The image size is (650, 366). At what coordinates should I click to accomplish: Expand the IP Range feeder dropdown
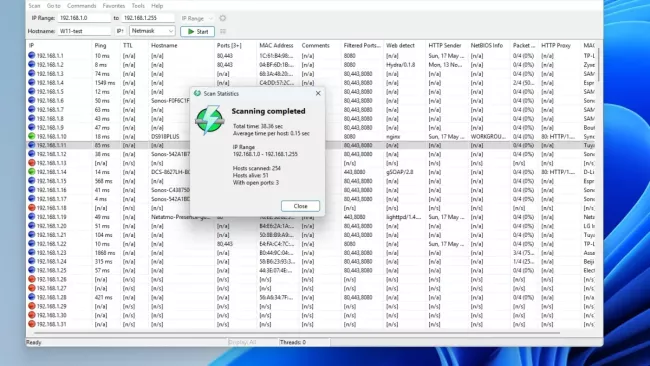point(197,18)
